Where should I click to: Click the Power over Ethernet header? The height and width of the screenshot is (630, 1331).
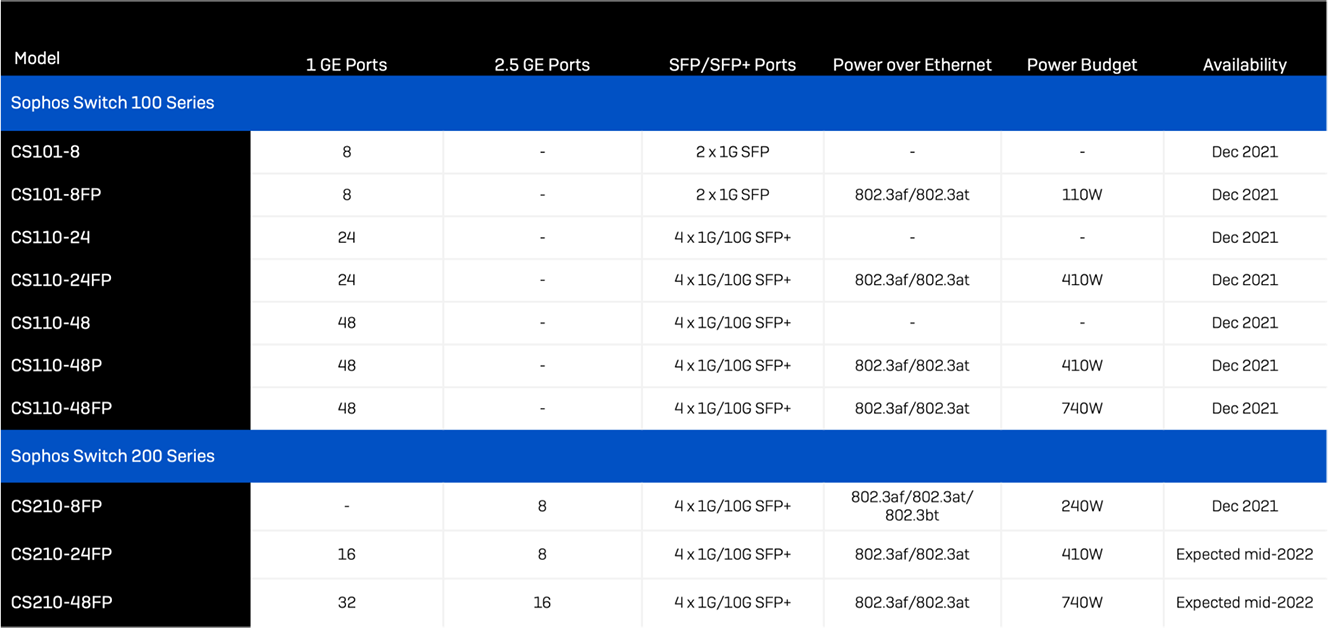pyautogui.click(x=911, y=64)
